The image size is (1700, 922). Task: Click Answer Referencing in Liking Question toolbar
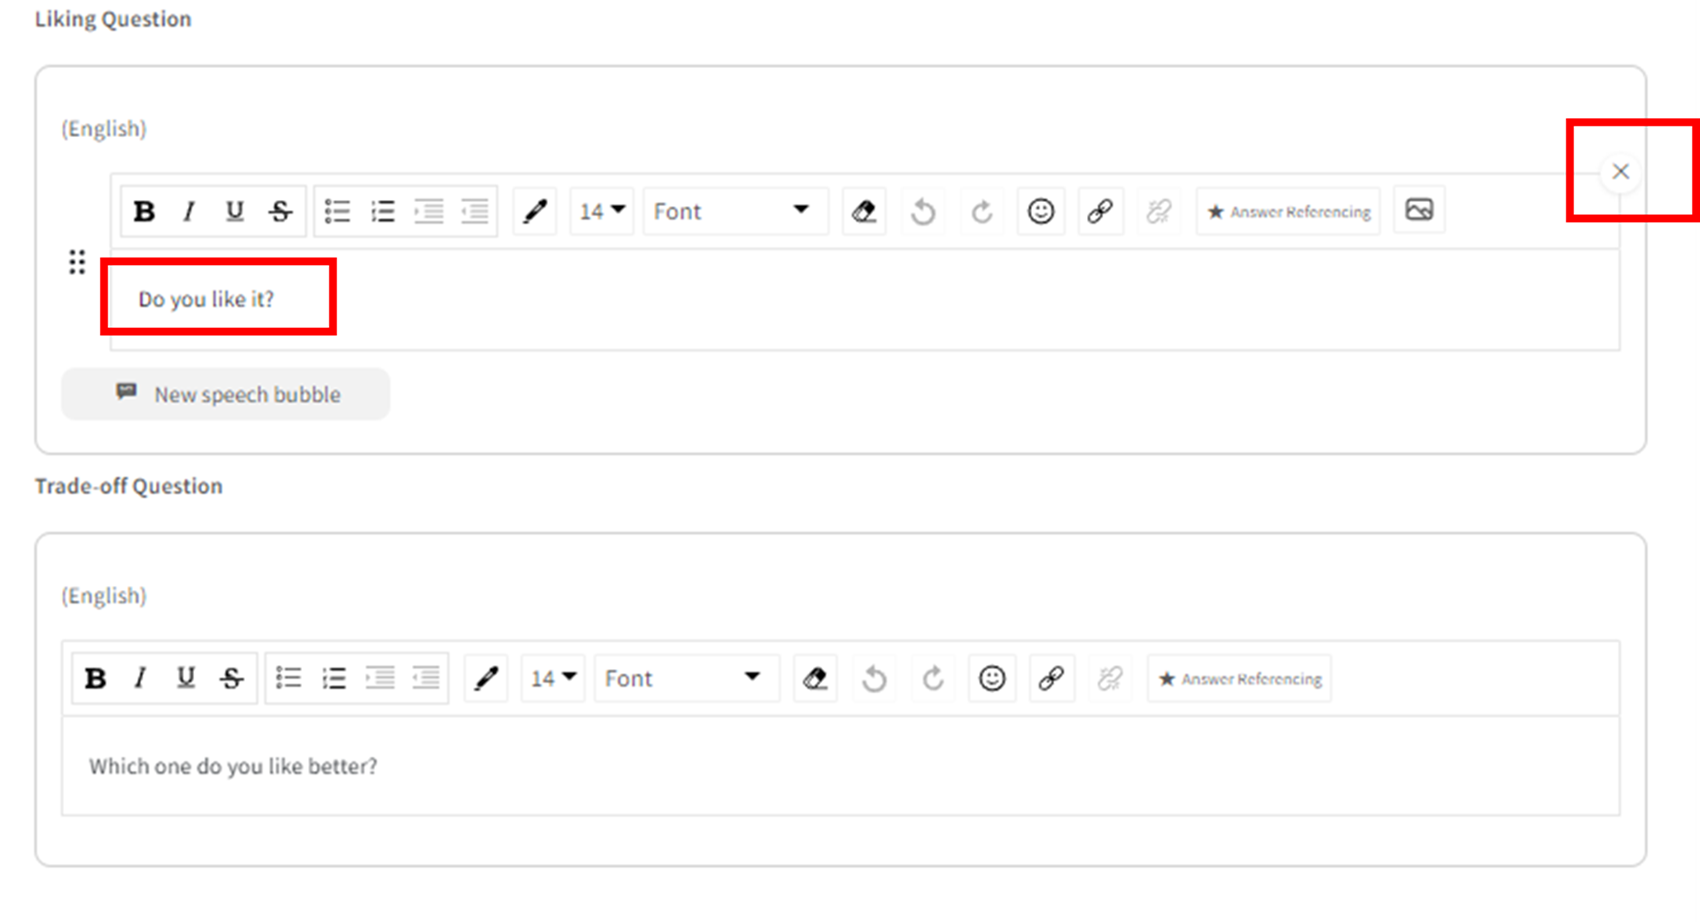[1288, 212]
